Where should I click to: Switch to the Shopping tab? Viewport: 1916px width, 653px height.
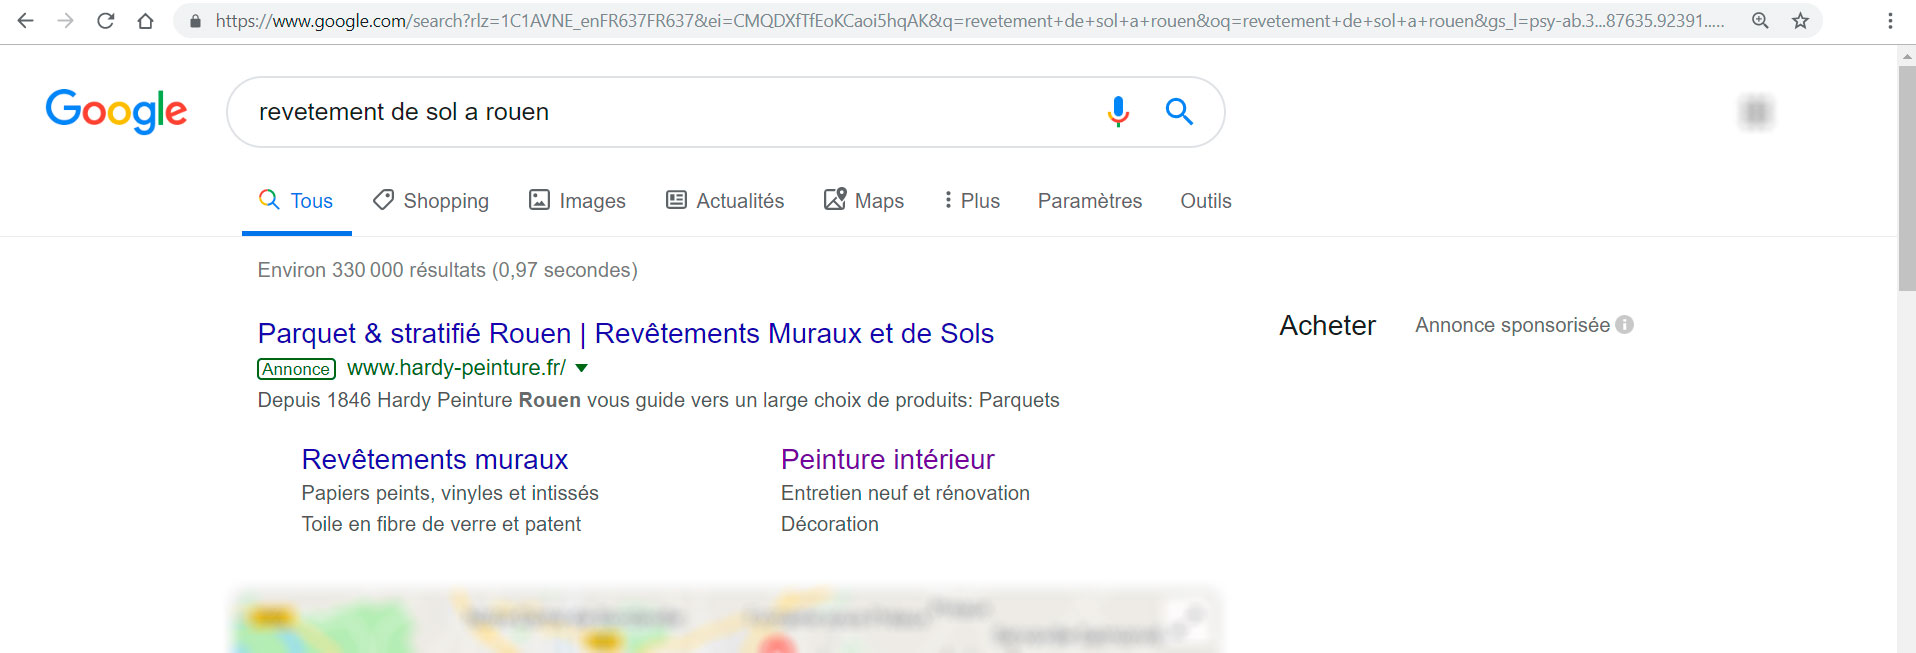click(x=431, y=201)
